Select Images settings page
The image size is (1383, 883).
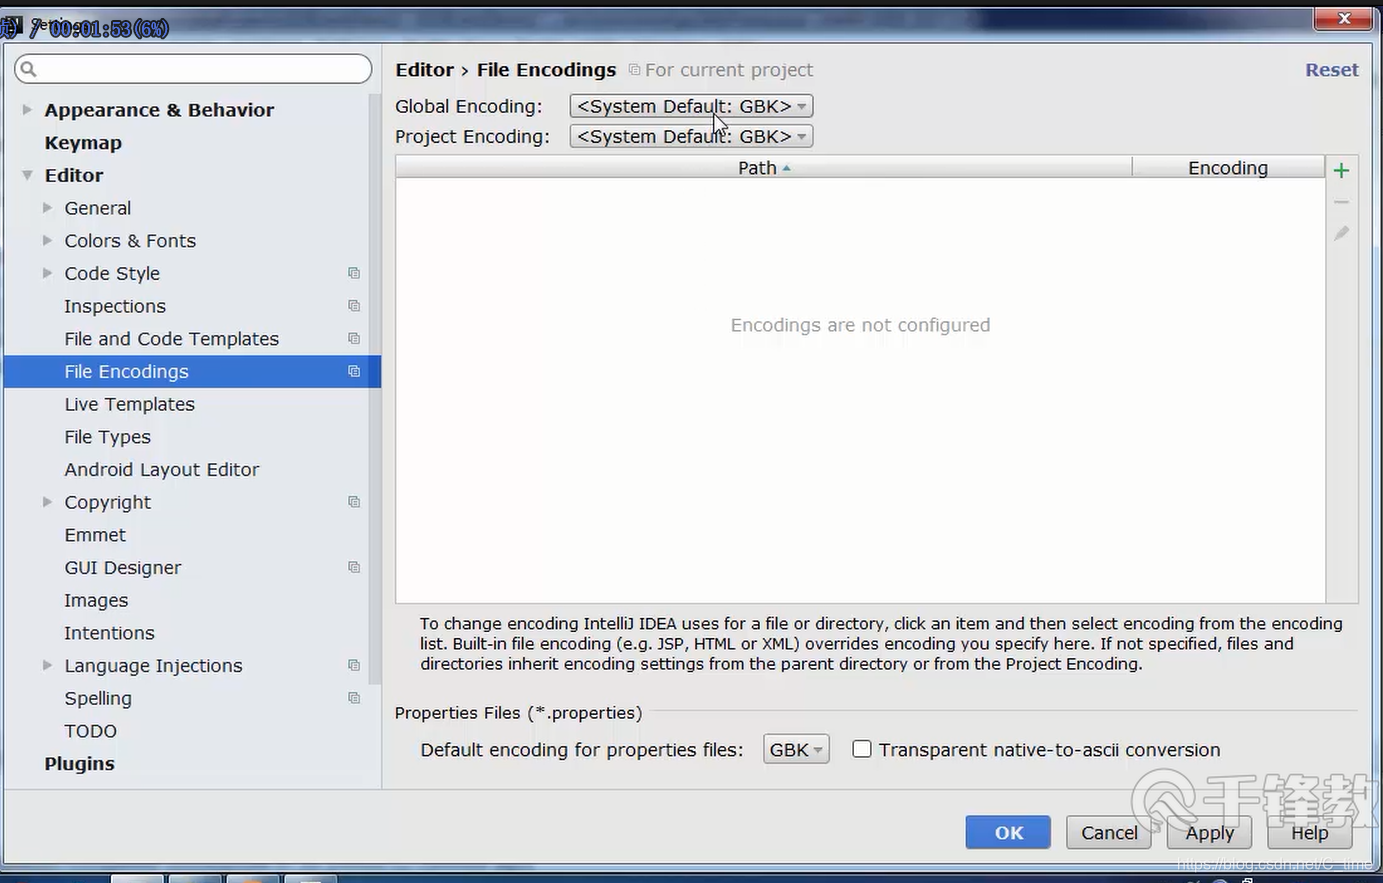tap(96, 600)
